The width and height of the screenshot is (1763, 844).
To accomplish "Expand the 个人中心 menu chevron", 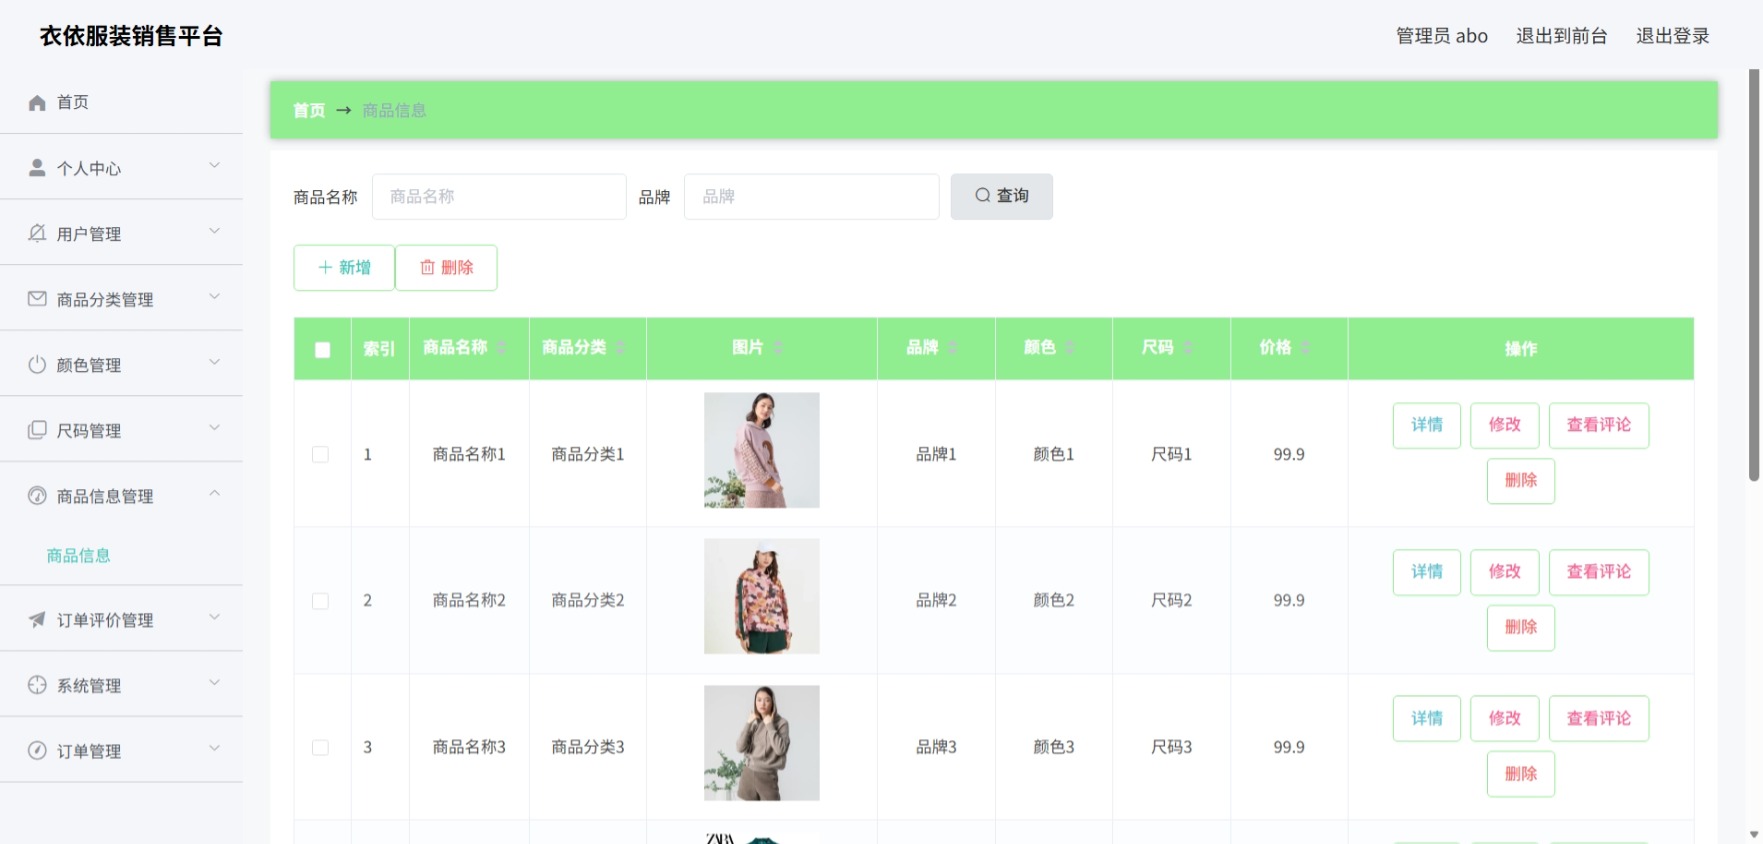I will 214,165.
